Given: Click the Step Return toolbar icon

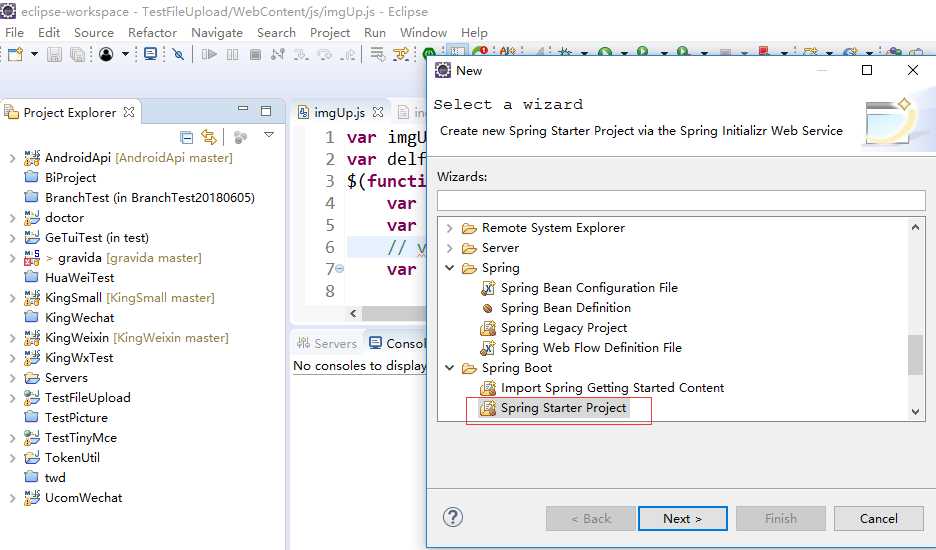Looking at the screenshot, I should pyautogui.click(x=347, y=54).
